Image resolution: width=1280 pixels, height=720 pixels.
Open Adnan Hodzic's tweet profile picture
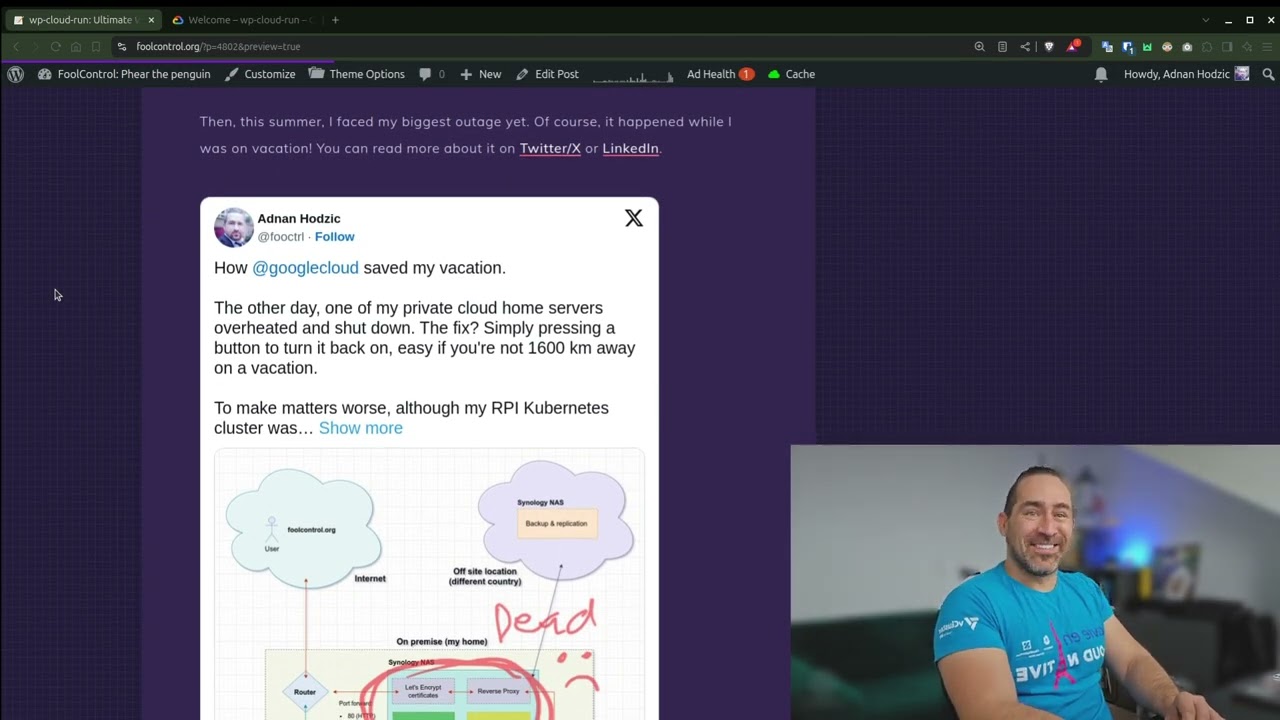[233, 227]
